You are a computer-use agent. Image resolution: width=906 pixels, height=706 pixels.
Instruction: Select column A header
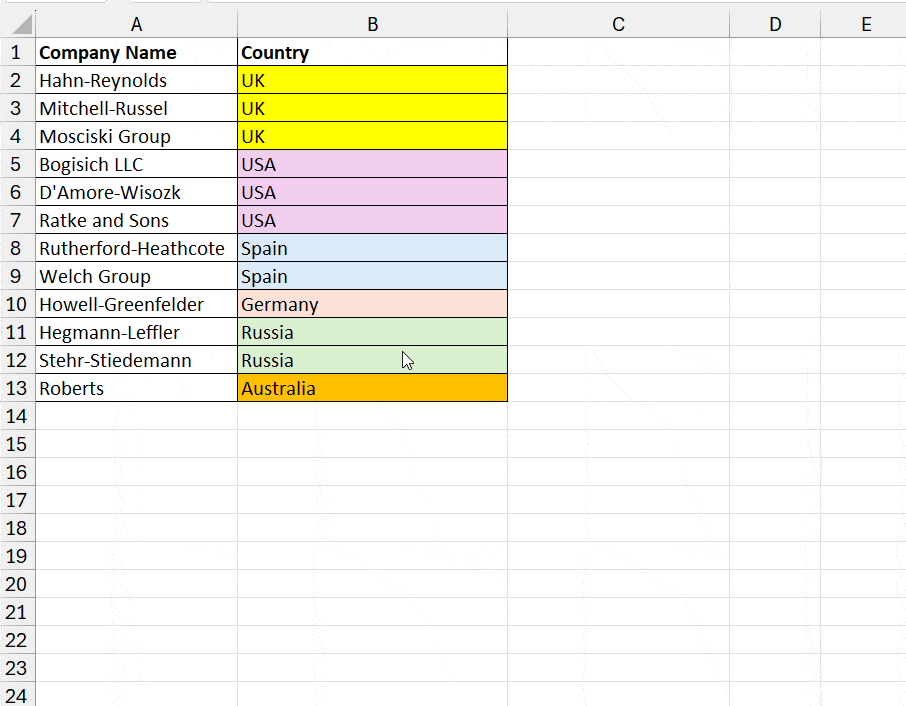[x=136, y=24]
